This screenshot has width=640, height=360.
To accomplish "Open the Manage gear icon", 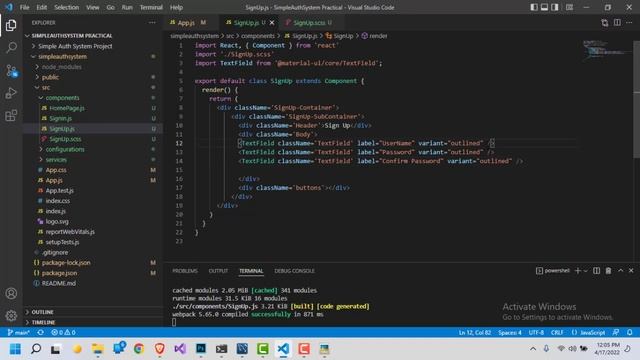I will [11, 315].
